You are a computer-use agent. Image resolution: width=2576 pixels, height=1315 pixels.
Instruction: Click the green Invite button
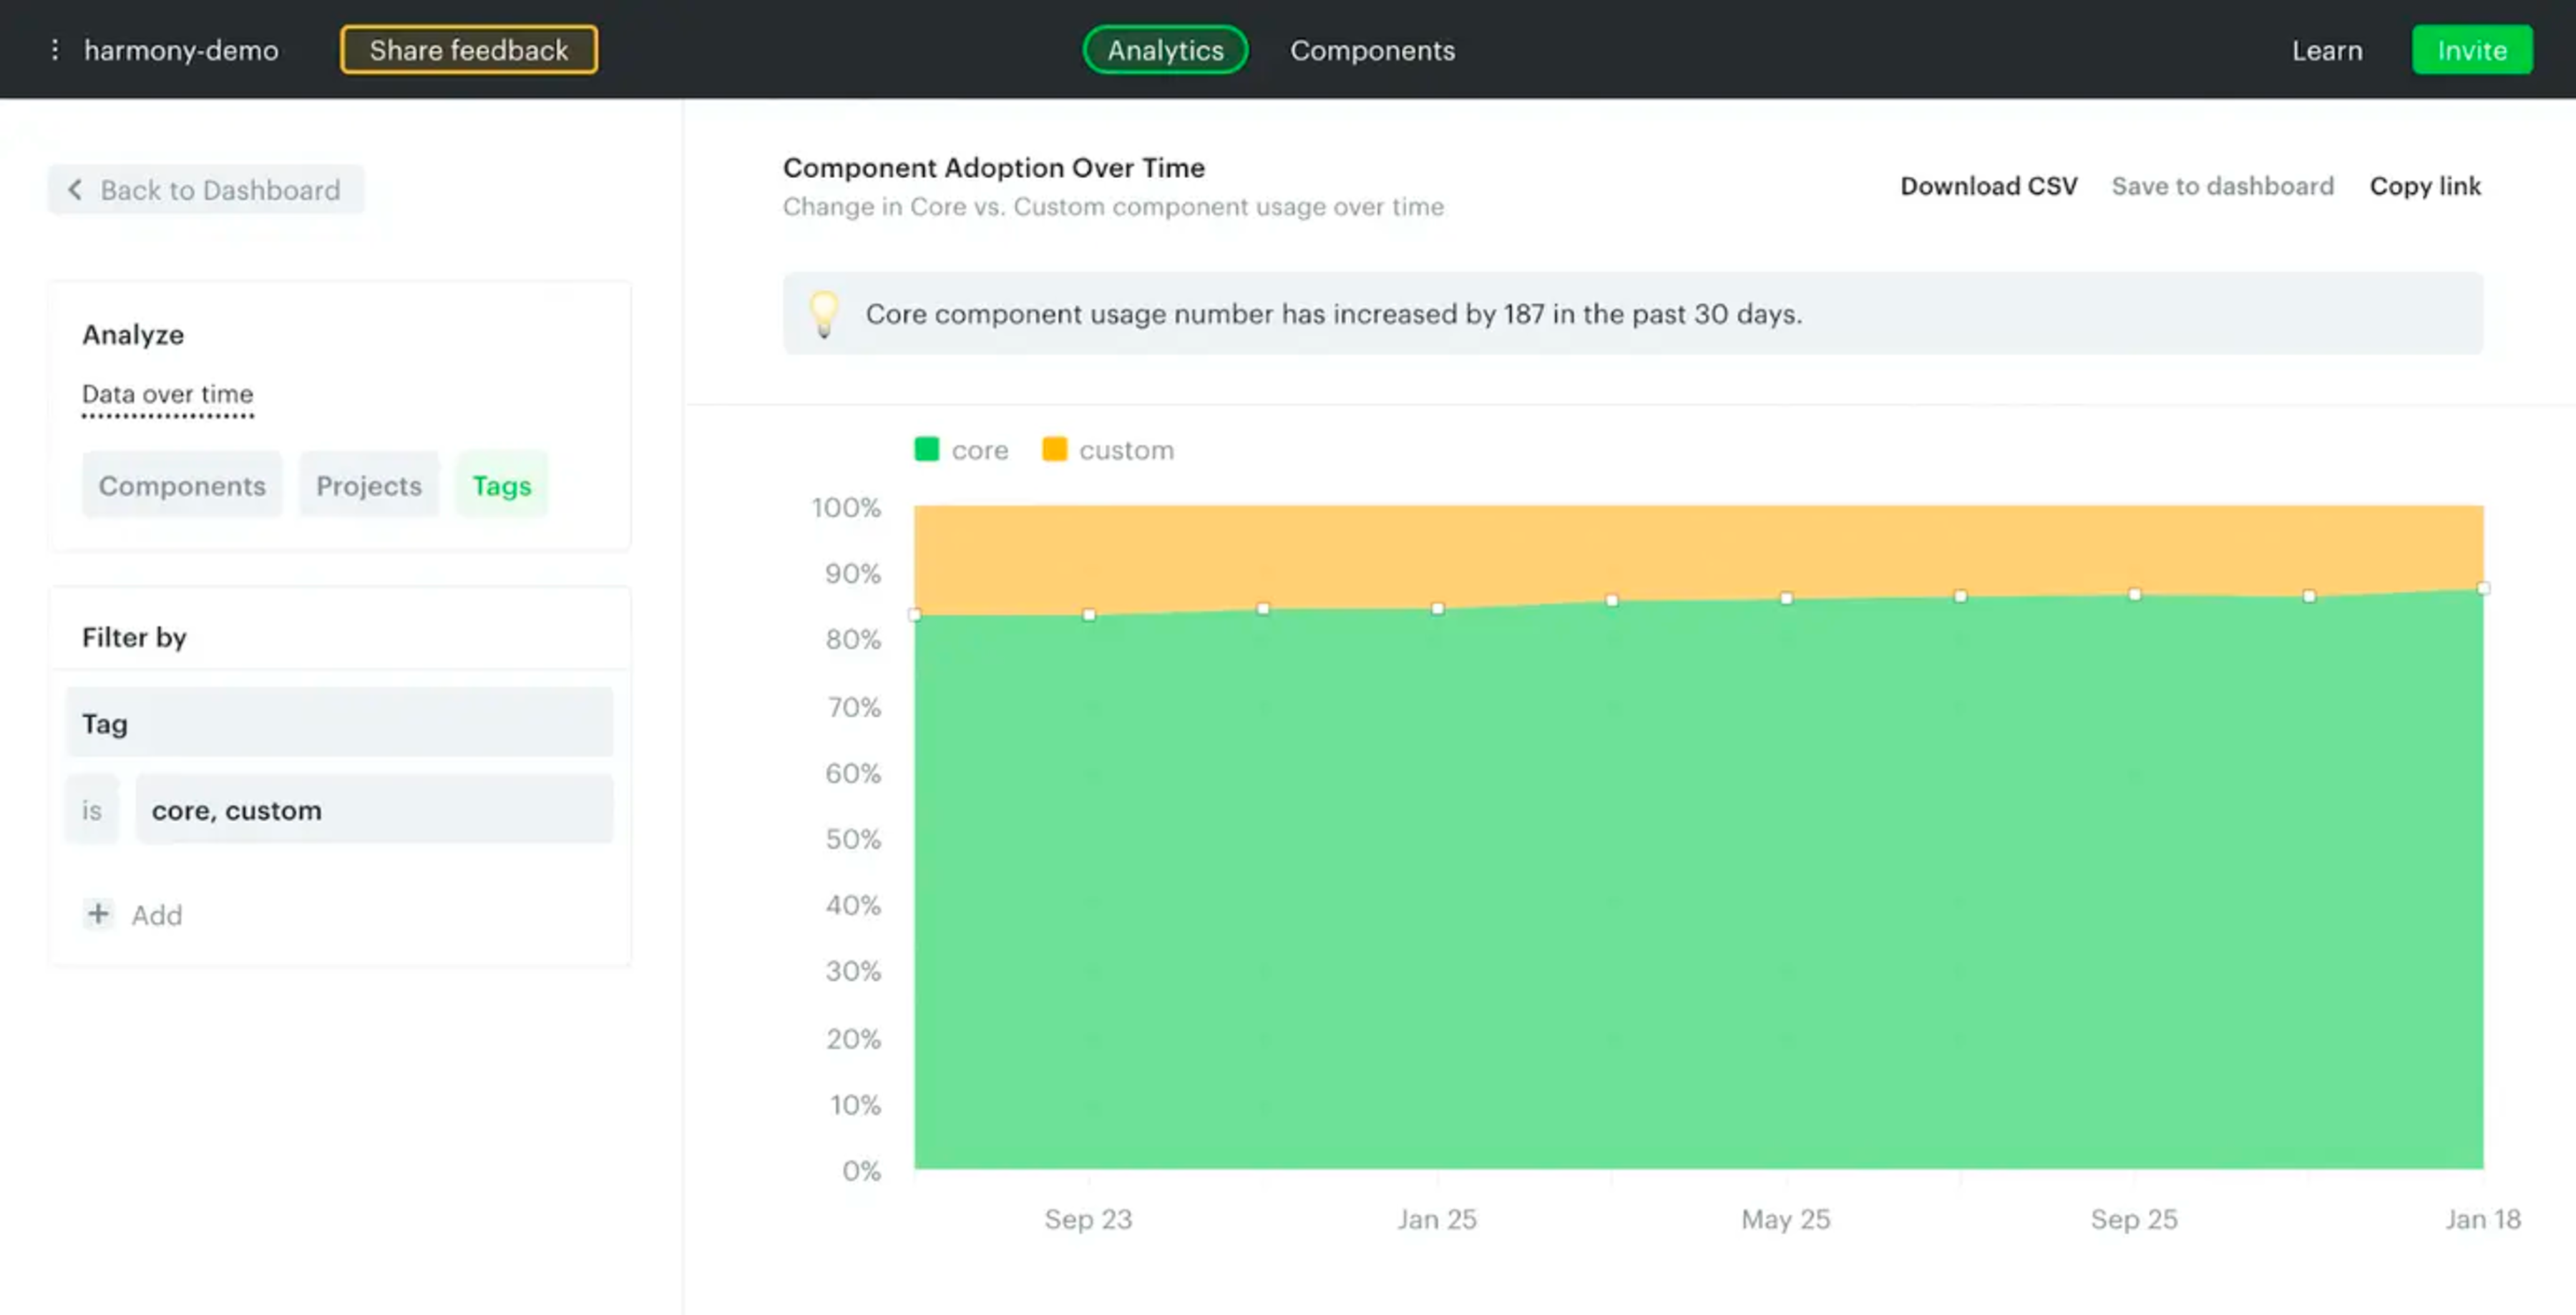[x=2471, y=50]
